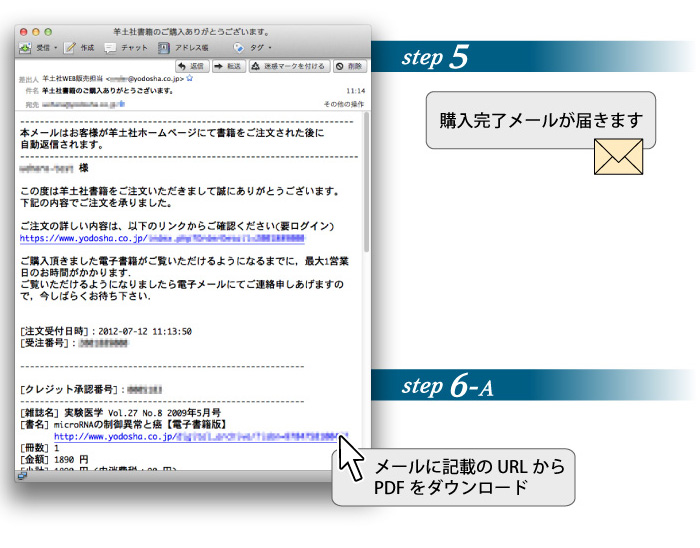The width and height of the screenshot is (700, 548).
Task: Open the アドレス帳 (Address Book) icon
Action: tap(163, 47)
